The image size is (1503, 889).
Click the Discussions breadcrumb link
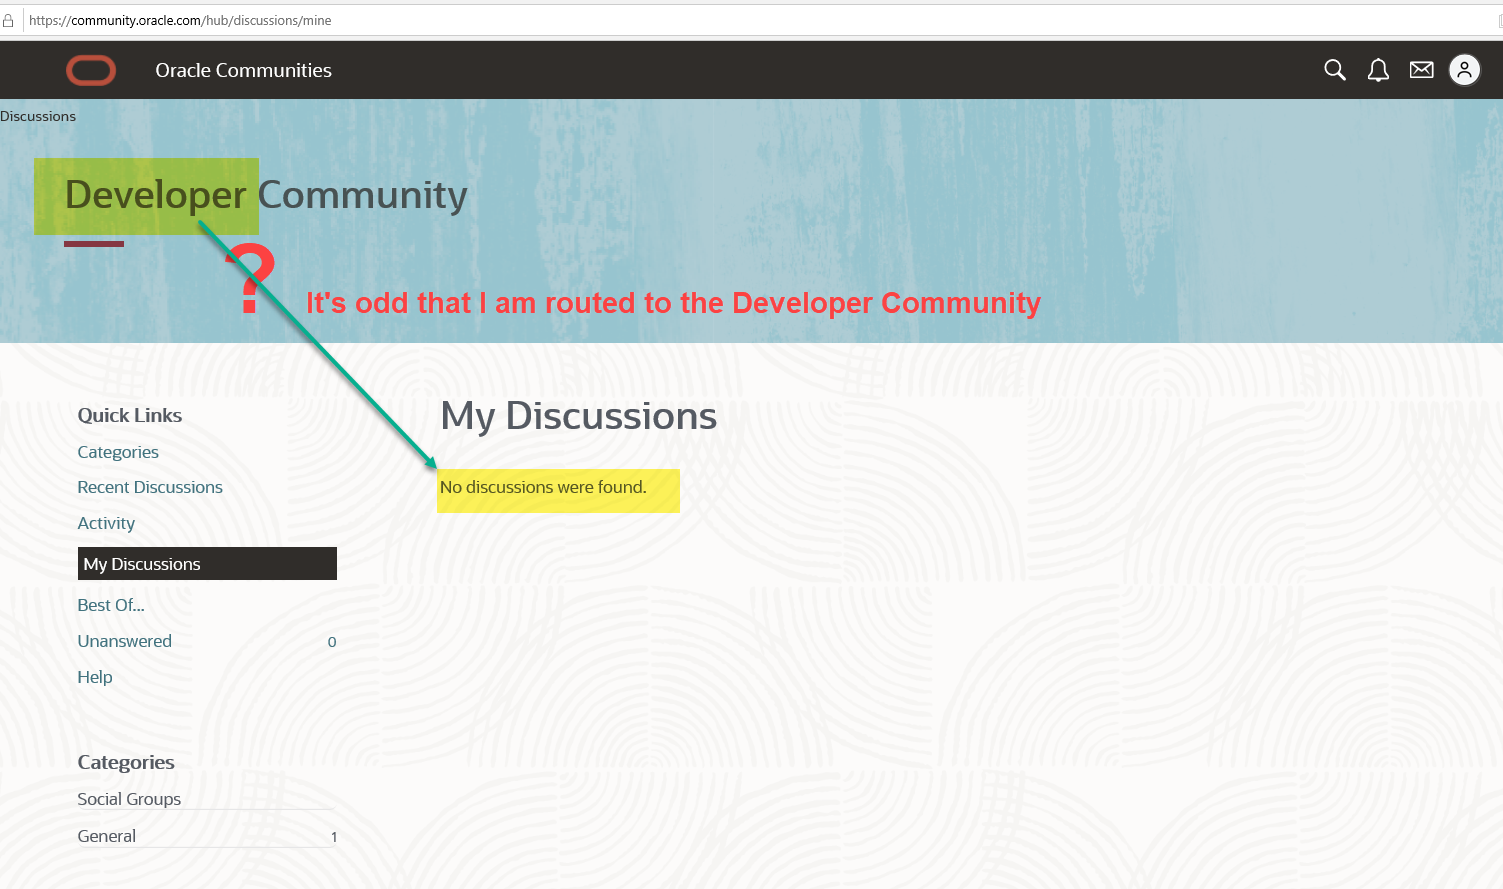click(x=38, y=116)
